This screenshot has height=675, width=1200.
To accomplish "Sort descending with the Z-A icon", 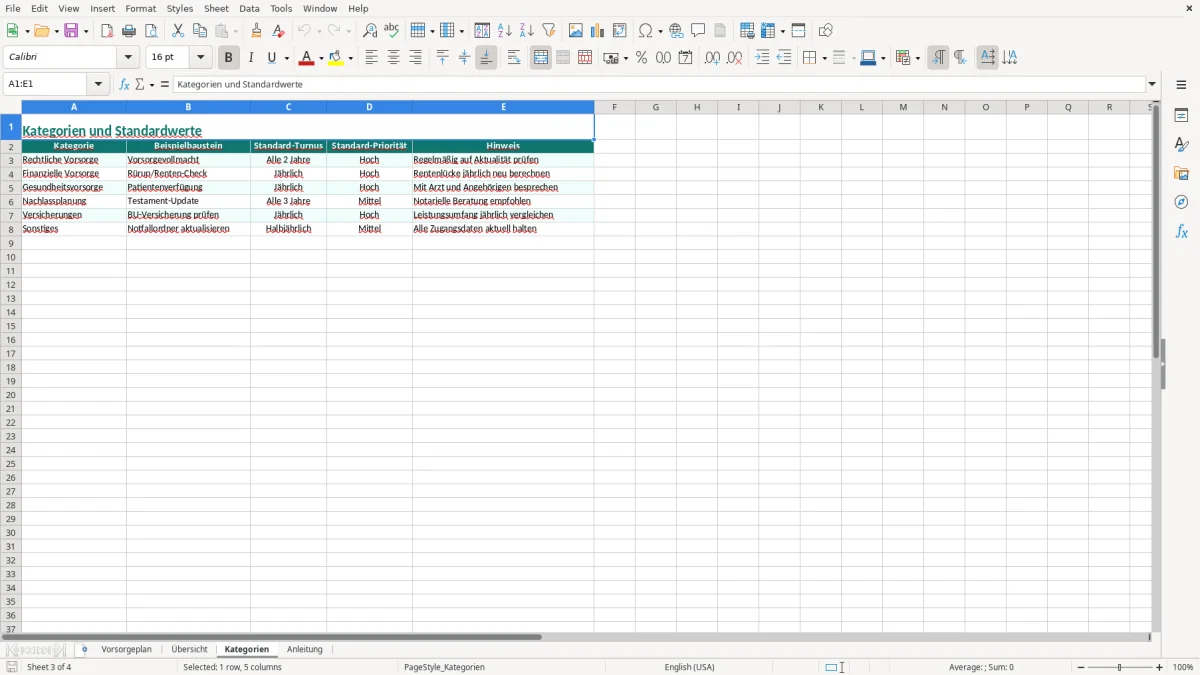I will click(x=527, y=31).
